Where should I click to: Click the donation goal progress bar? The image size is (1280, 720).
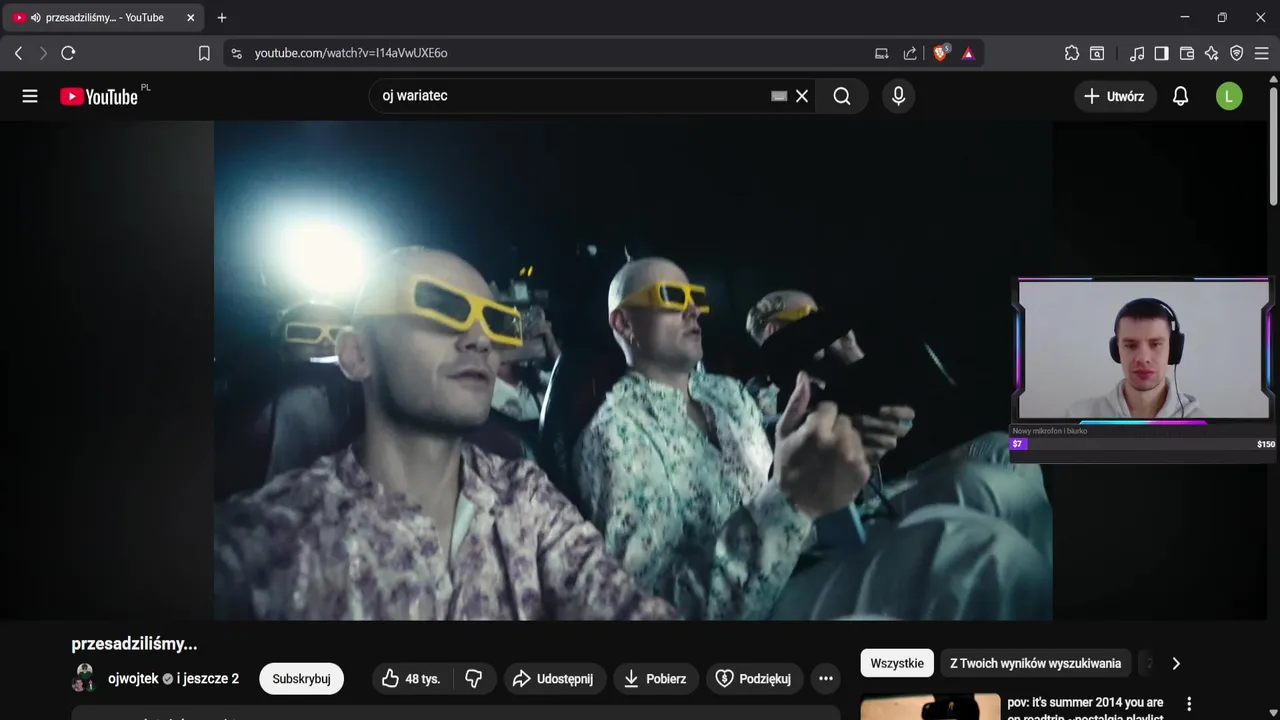(1143, 444)
